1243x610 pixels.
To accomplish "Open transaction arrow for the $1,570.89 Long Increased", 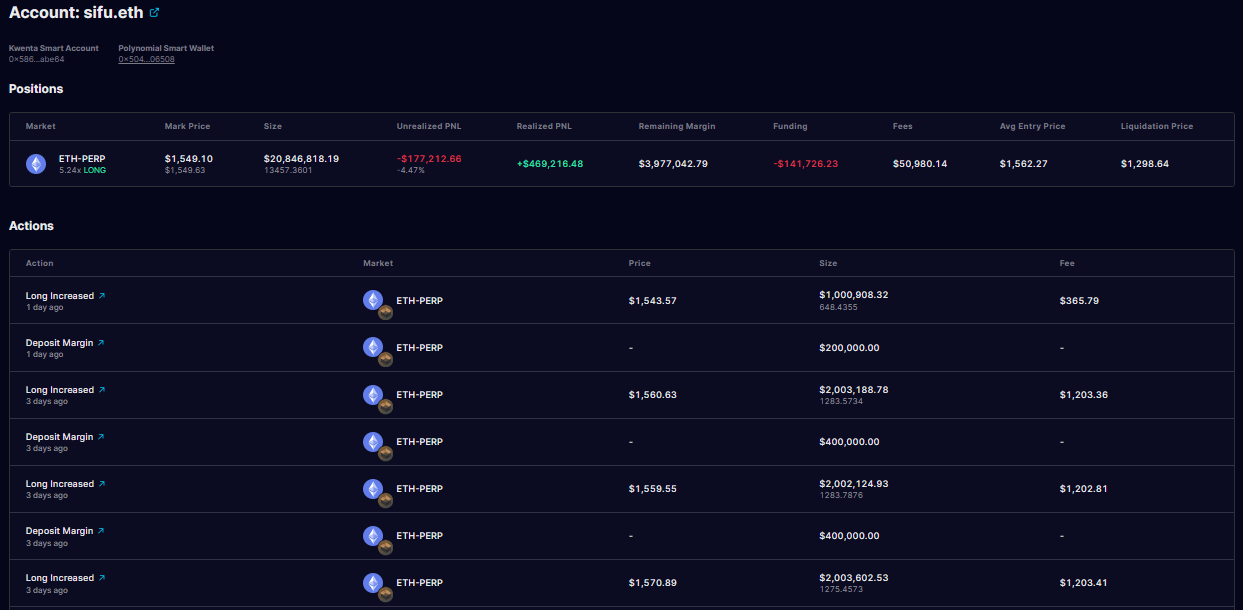I will click(102, 578).
